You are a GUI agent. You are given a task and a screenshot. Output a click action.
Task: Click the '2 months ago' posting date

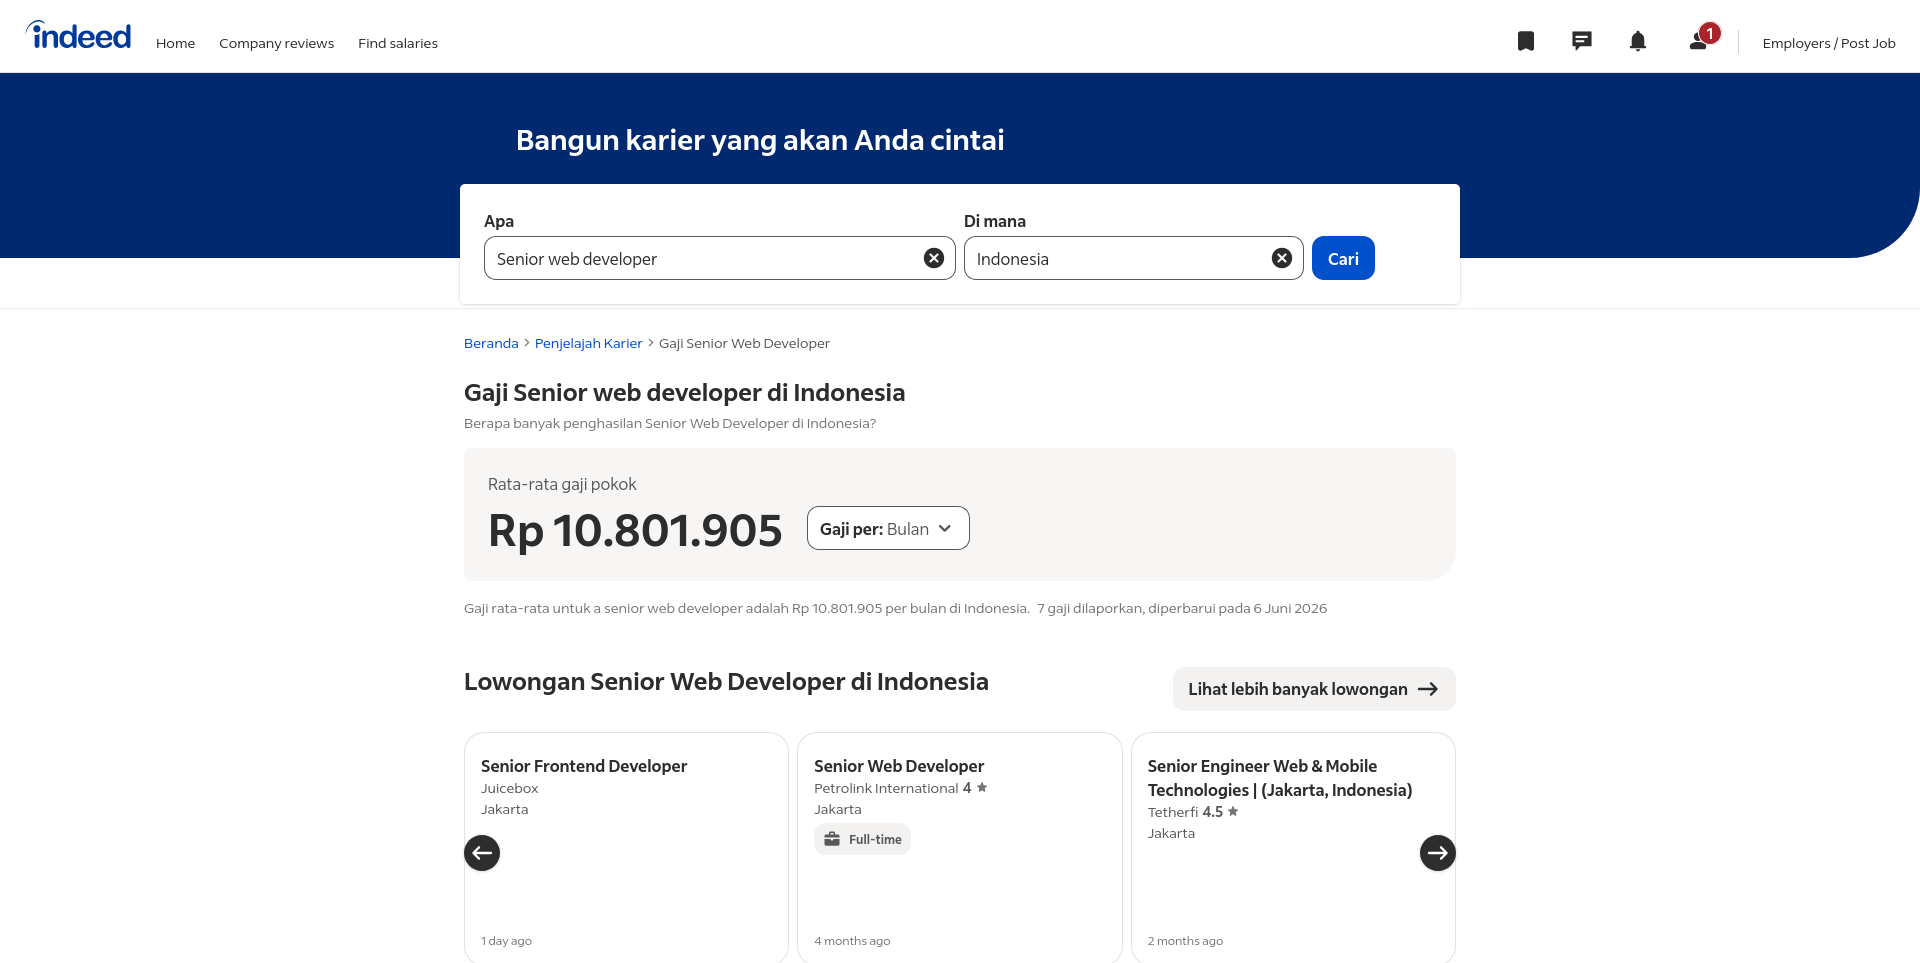1185,941
